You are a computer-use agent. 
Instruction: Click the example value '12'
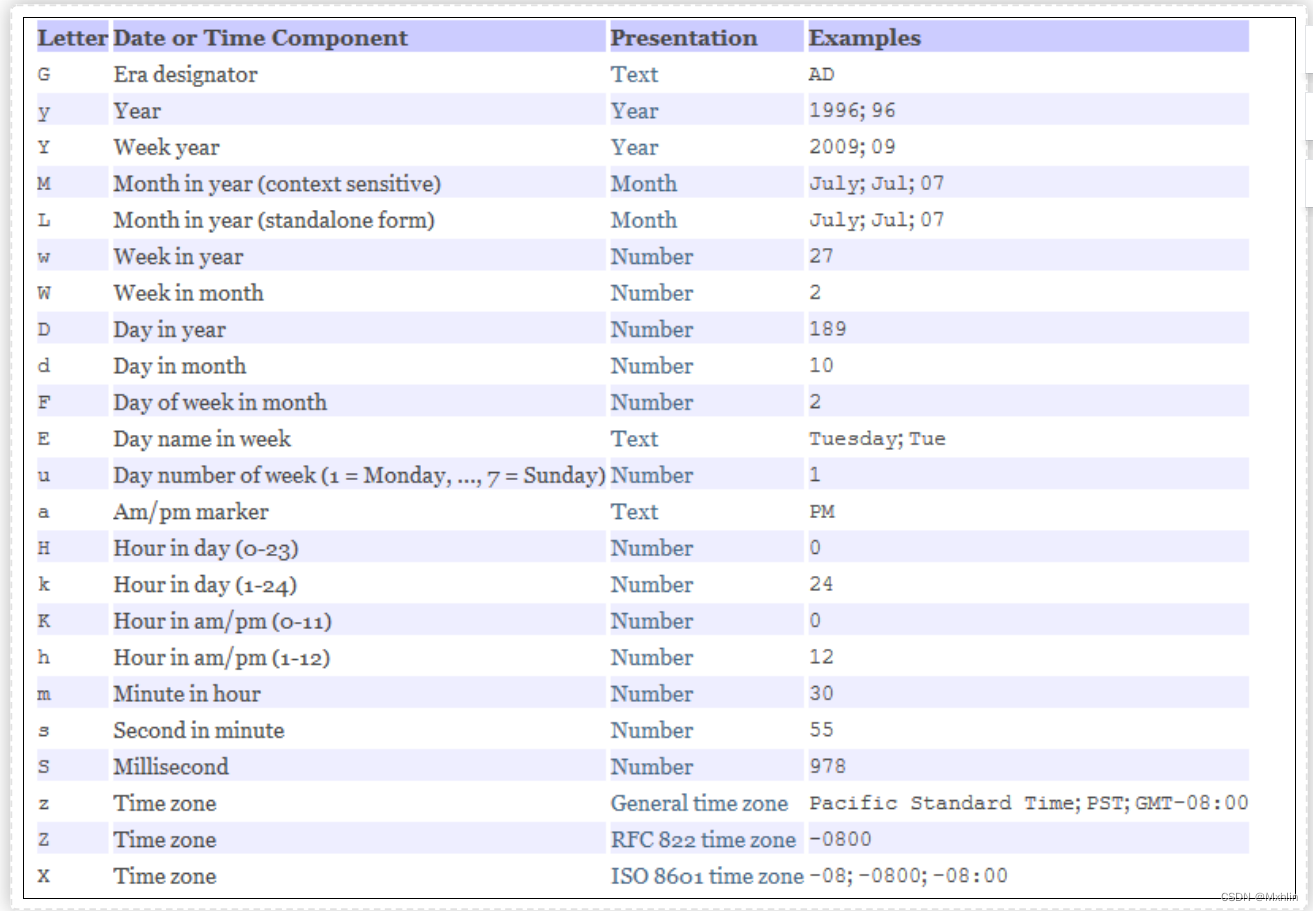[821, 657]
